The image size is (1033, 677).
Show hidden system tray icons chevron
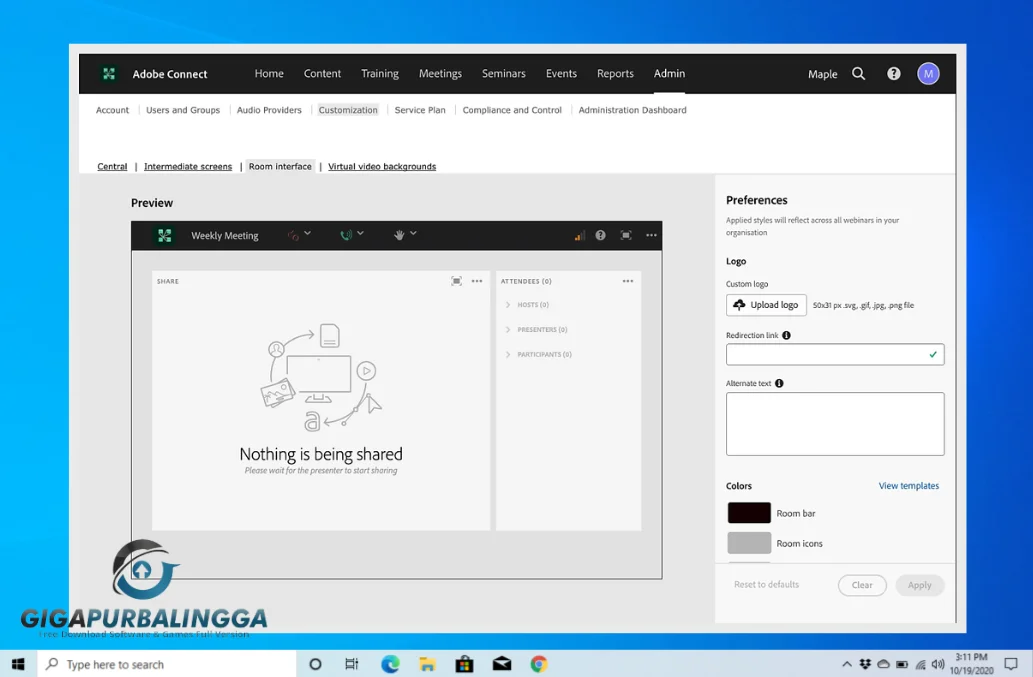coord(847,664)
